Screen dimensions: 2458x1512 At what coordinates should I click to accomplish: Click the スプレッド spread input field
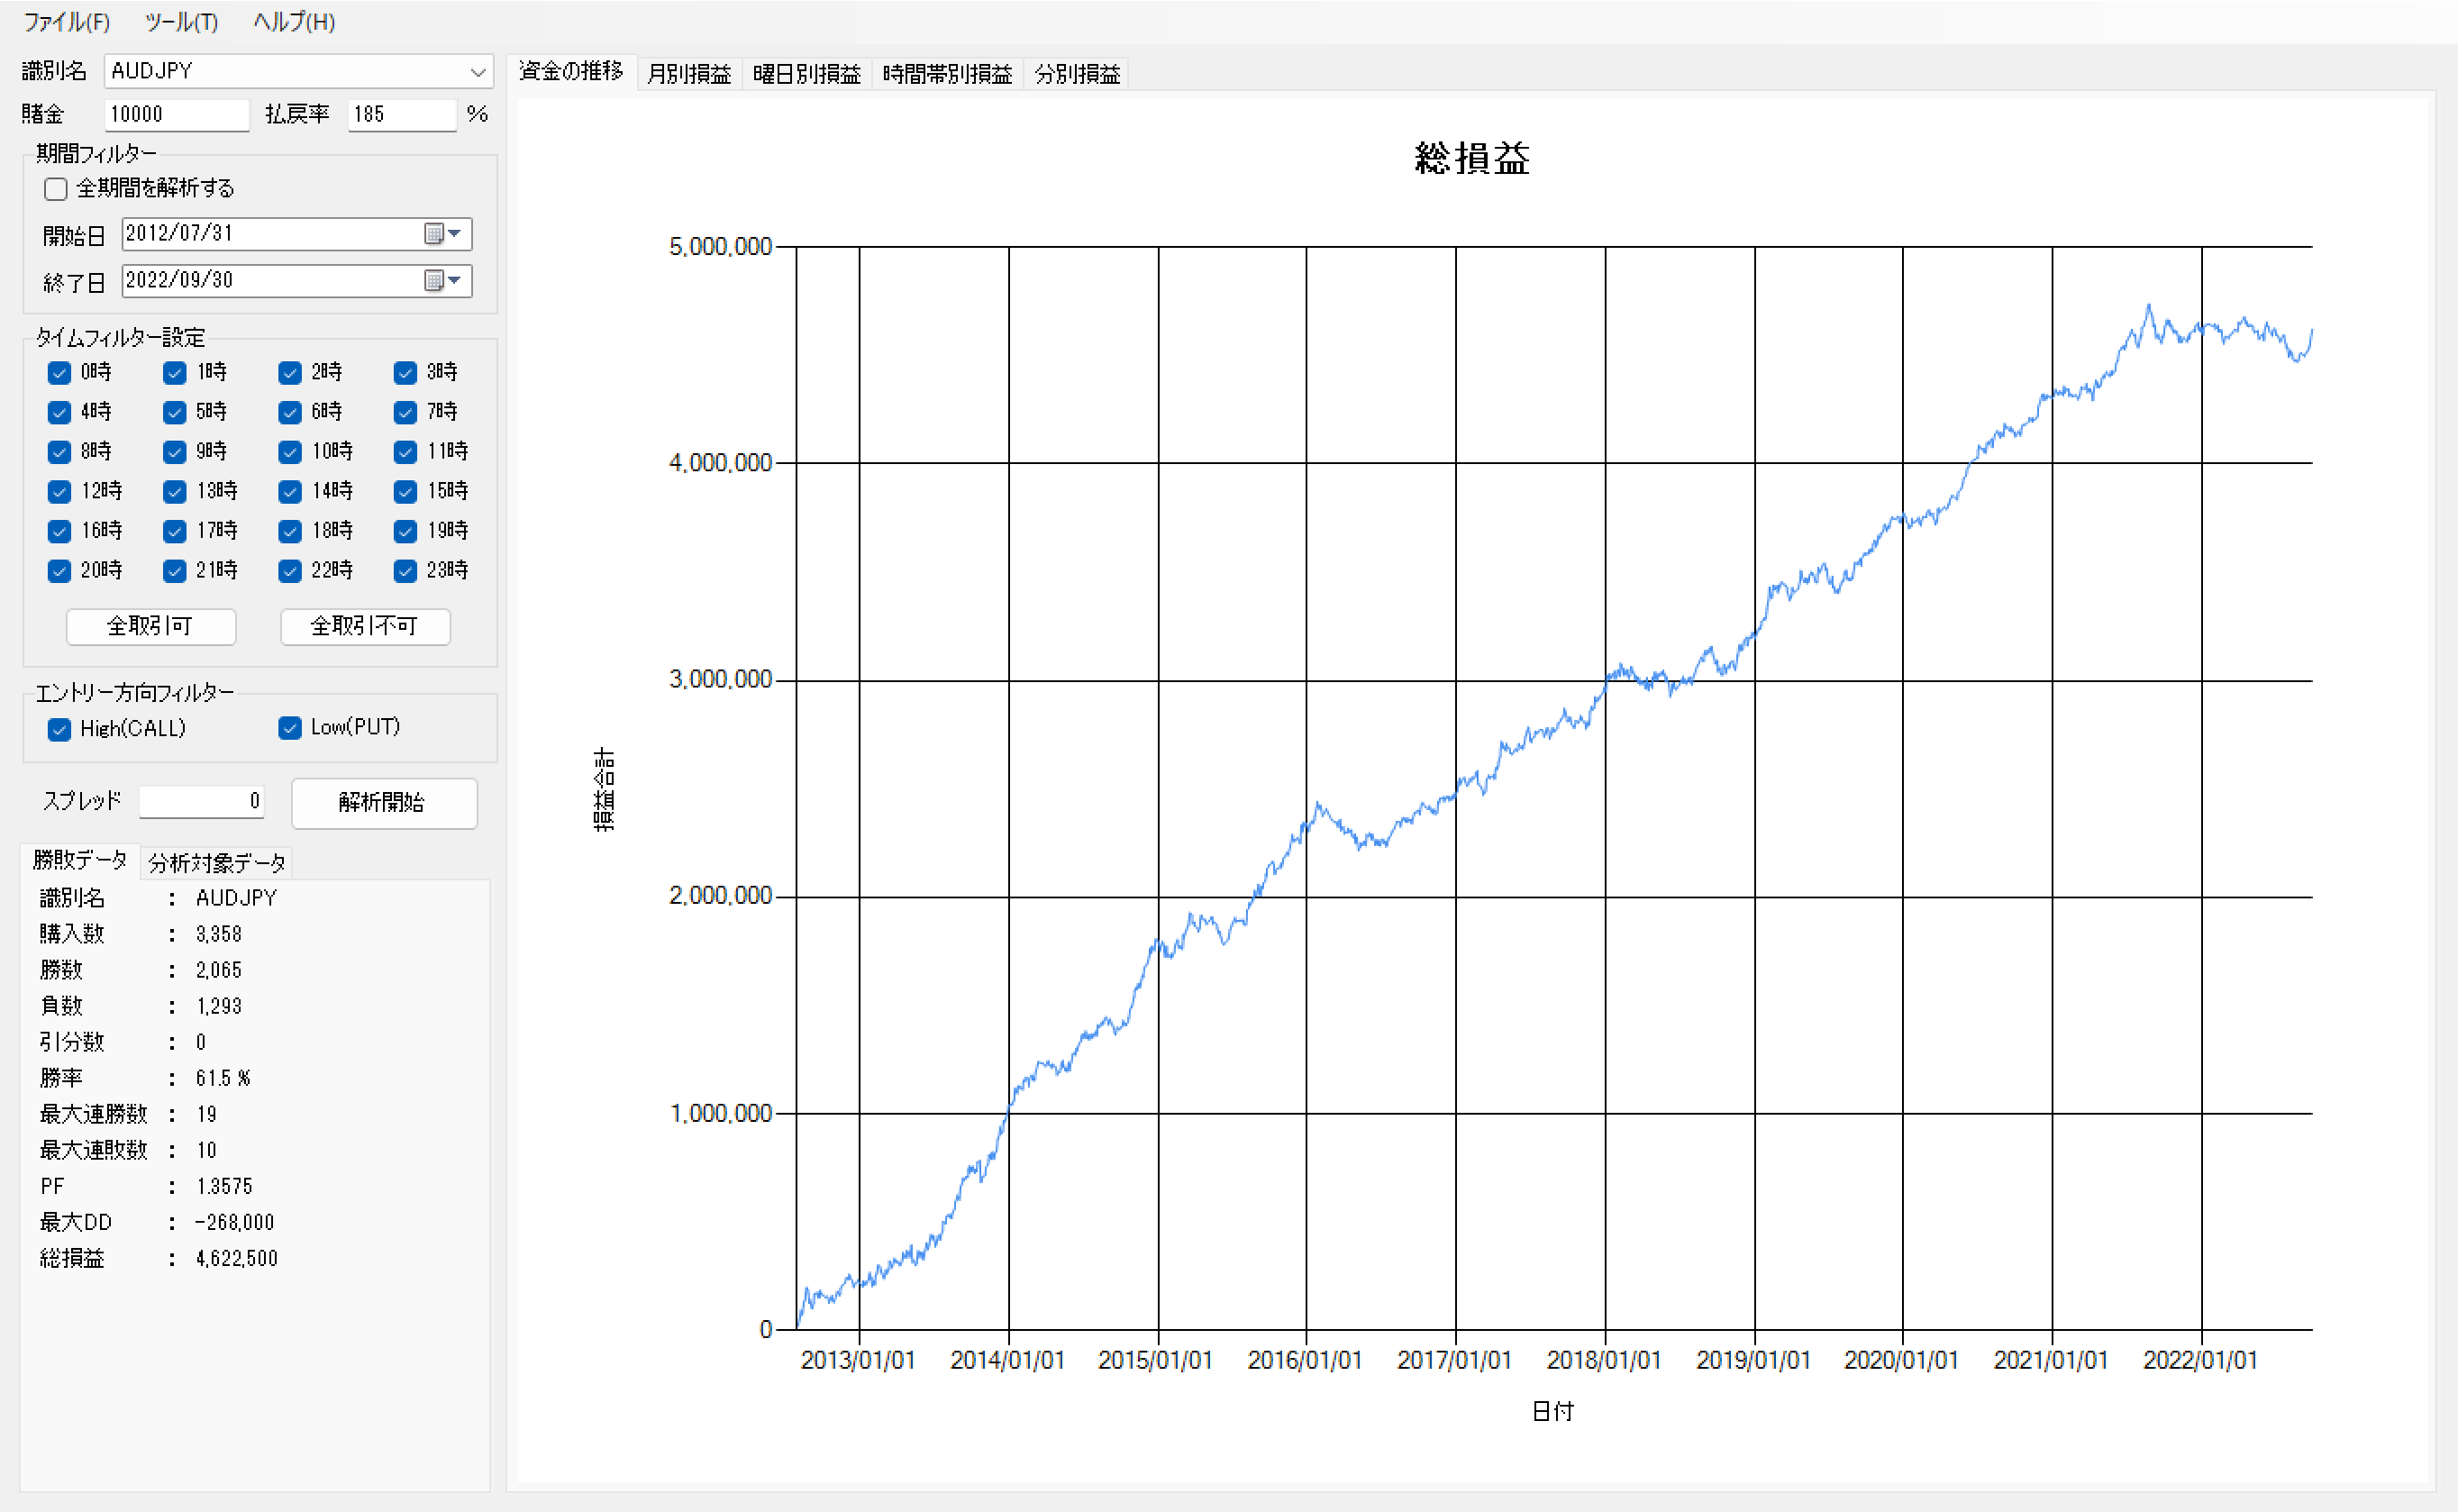(x=201, y=802)
